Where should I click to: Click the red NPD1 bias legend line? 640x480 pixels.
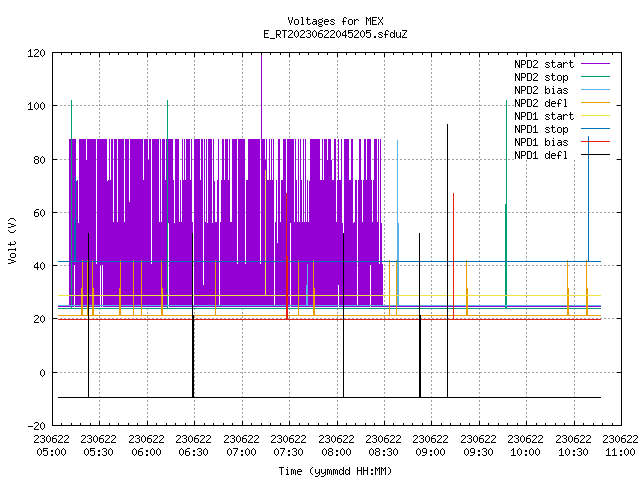point(595,142)
